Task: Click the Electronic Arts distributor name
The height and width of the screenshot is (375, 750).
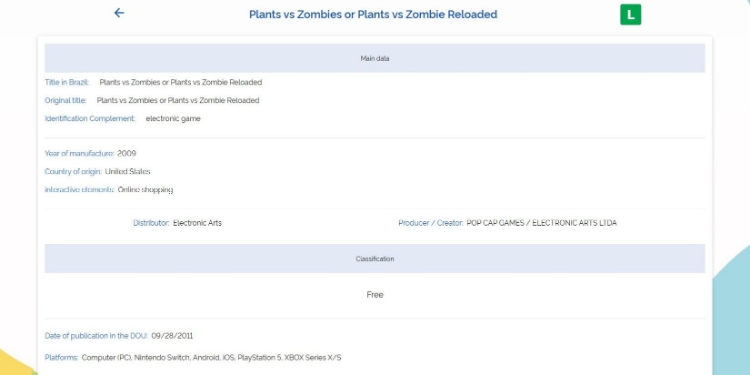Action: (x=197, y=223)
